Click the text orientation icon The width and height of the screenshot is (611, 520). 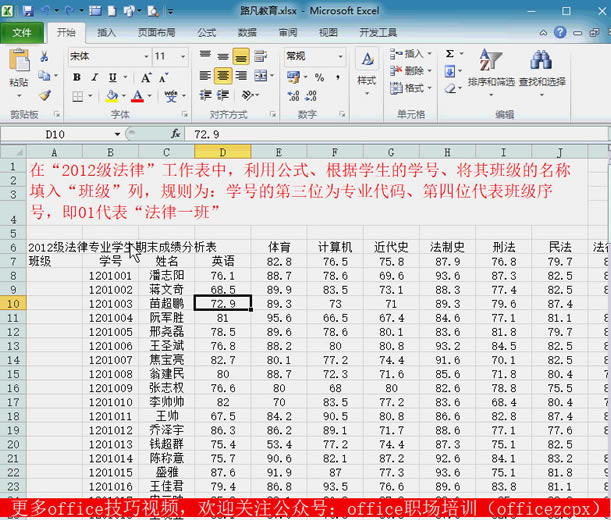[248, 95]
